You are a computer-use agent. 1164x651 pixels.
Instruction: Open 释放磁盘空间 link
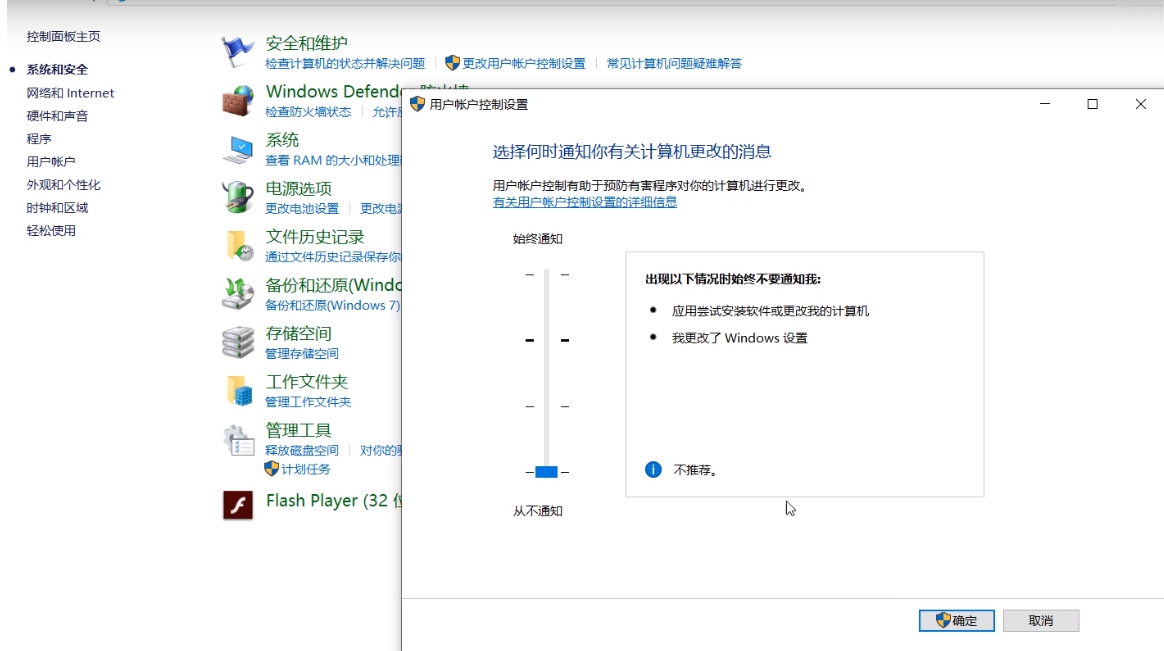point(301,450)
